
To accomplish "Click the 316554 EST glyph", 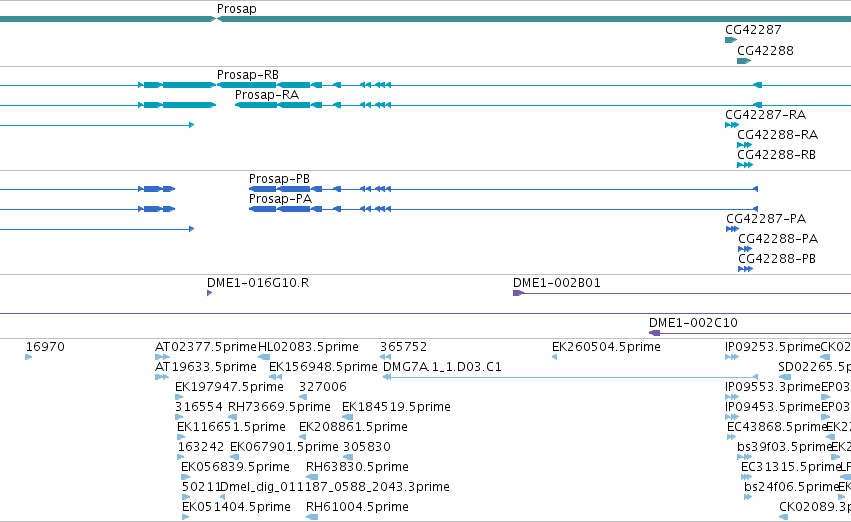I will point(179,417).
